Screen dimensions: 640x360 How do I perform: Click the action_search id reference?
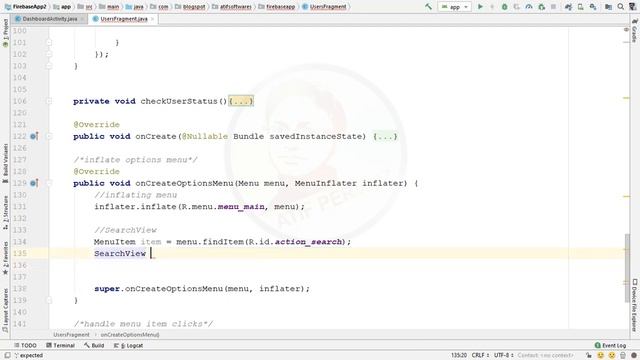(x=308, y=242)
